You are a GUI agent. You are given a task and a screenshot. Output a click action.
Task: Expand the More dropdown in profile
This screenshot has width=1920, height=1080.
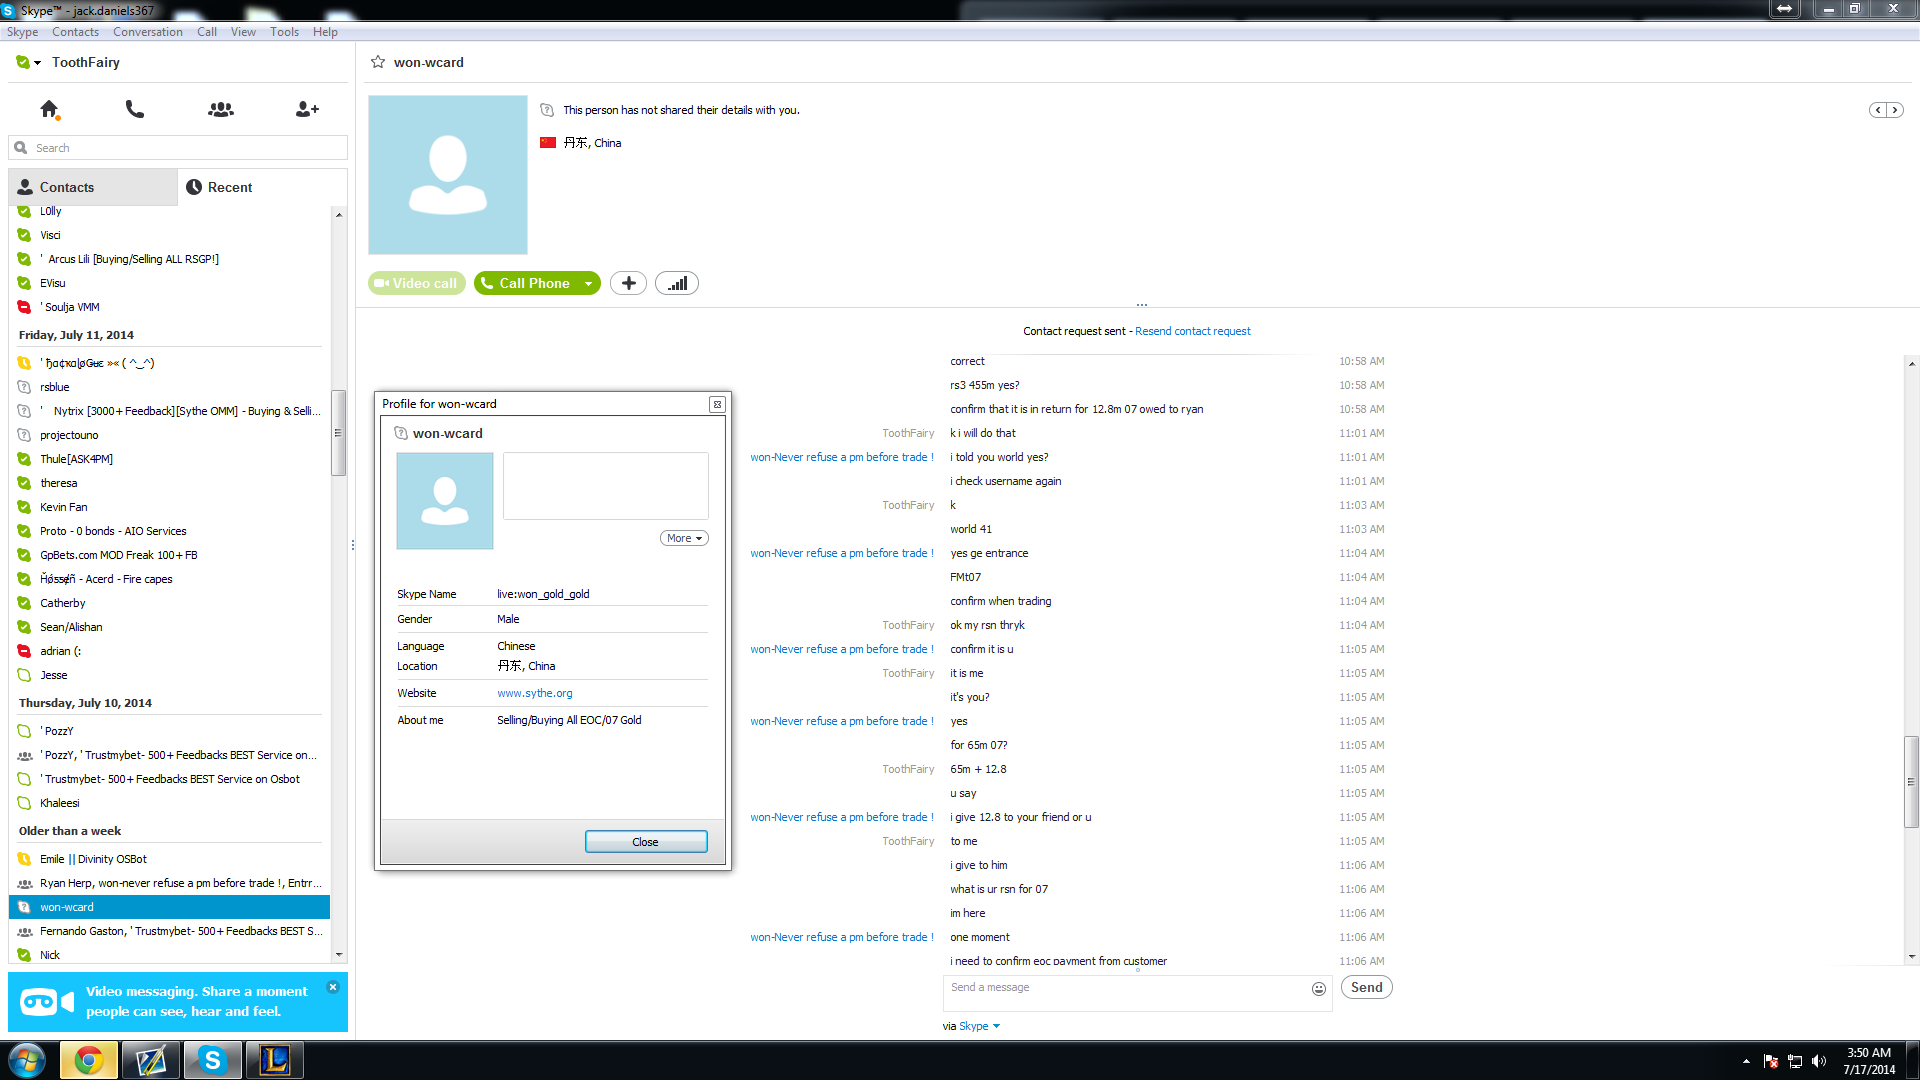coord(684,538)
